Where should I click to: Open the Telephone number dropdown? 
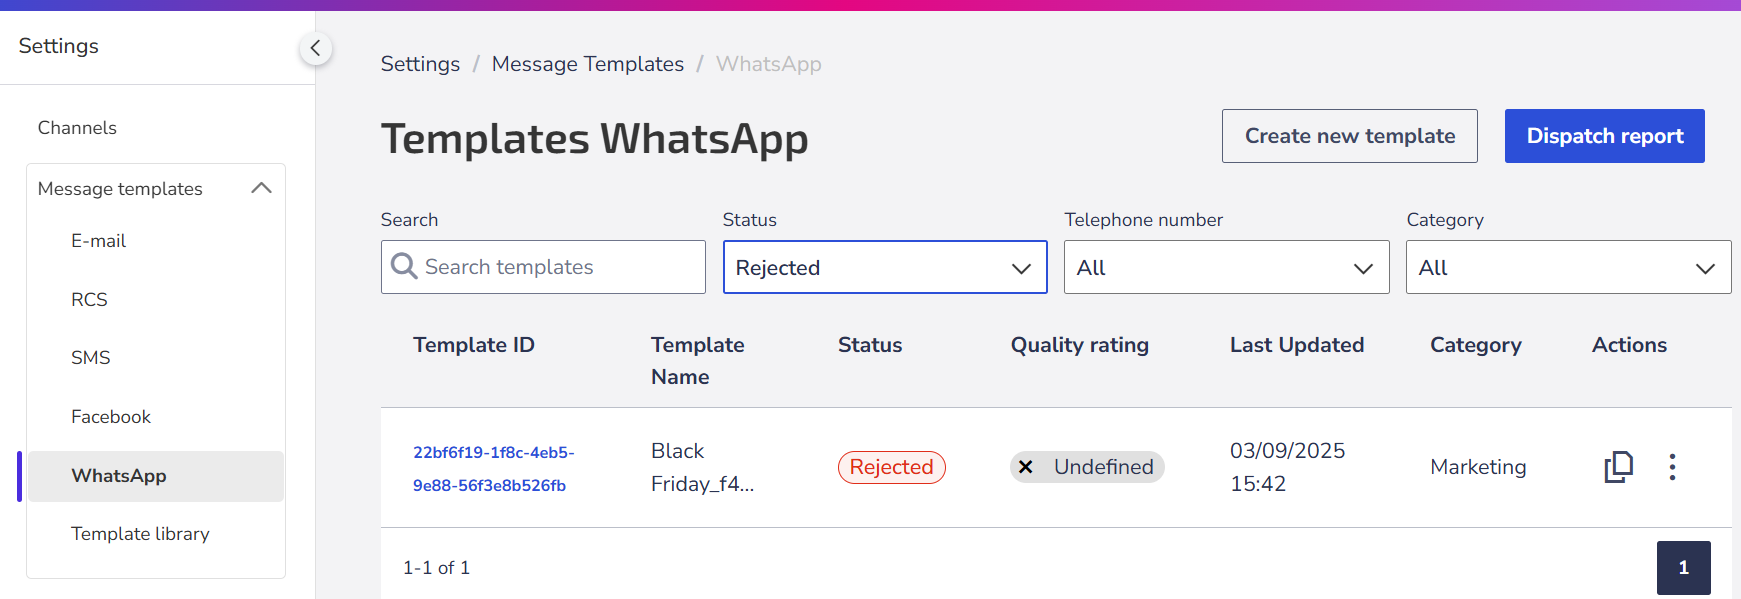pyautogui.click(x=1226, y=267)
